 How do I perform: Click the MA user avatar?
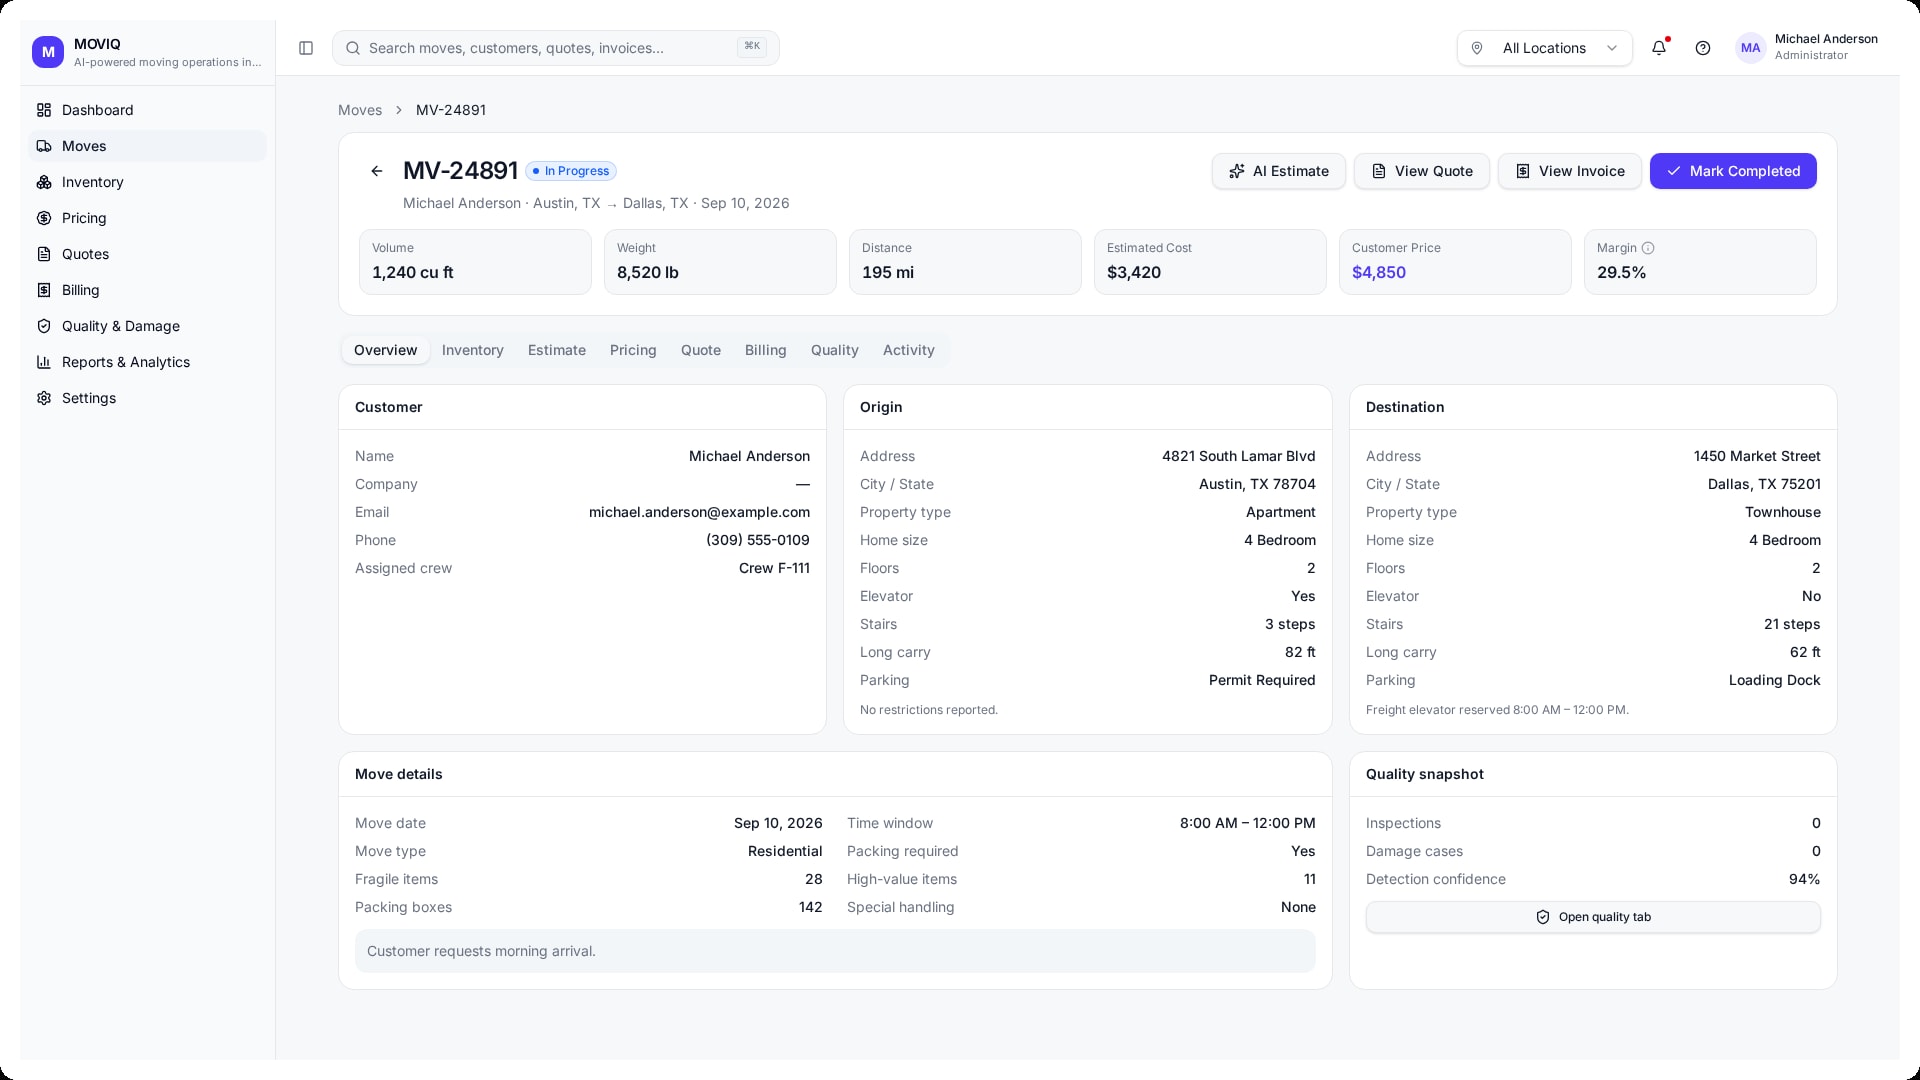(x=1750, y=48)
